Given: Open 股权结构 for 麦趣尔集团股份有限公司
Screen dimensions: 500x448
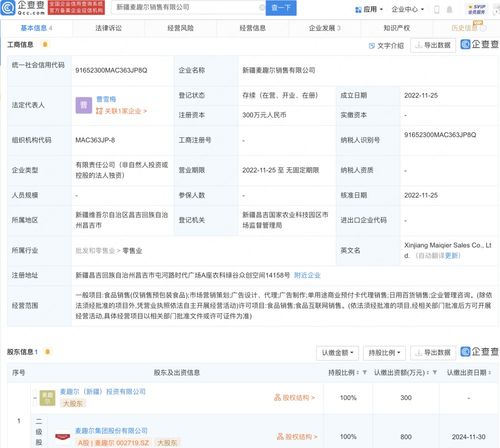Looking at the screenshot, I should [297, 436].
